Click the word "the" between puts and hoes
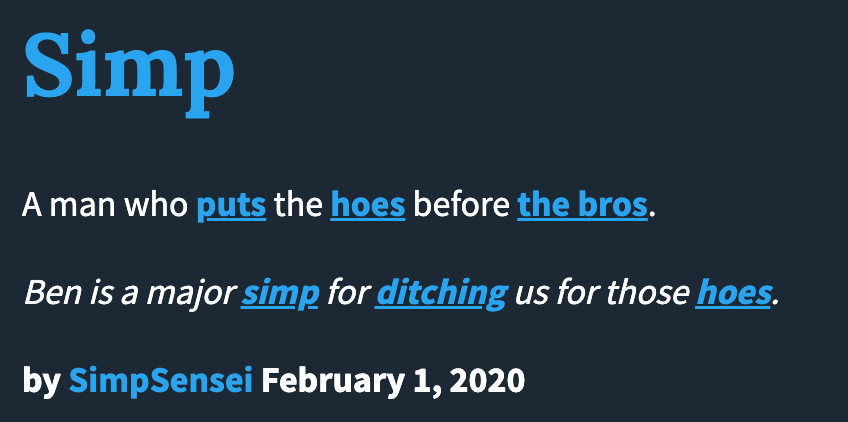The width and height of the screenshot is (848, 422). (x=298, y=206)
